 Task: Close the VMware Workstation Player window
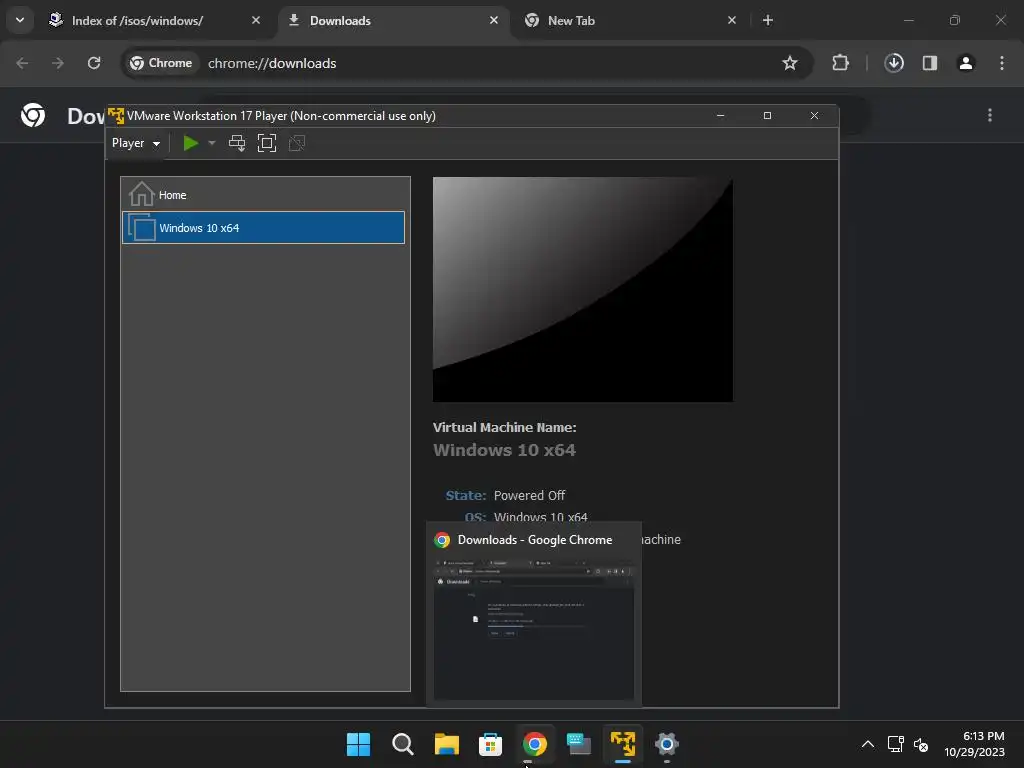pyautogui.click(x=814, y=116)
